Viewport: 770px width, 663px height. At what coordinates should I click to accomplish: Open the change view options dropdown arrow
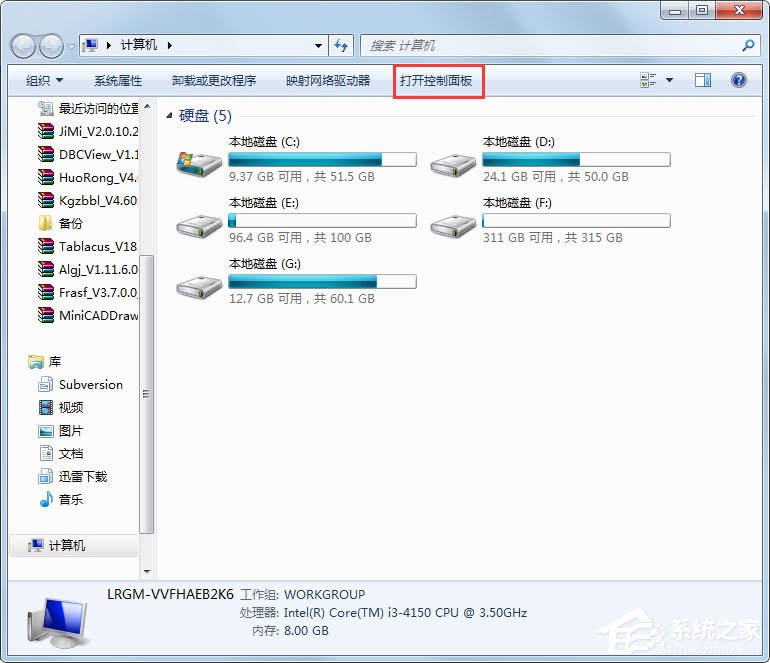click(670, 80)
